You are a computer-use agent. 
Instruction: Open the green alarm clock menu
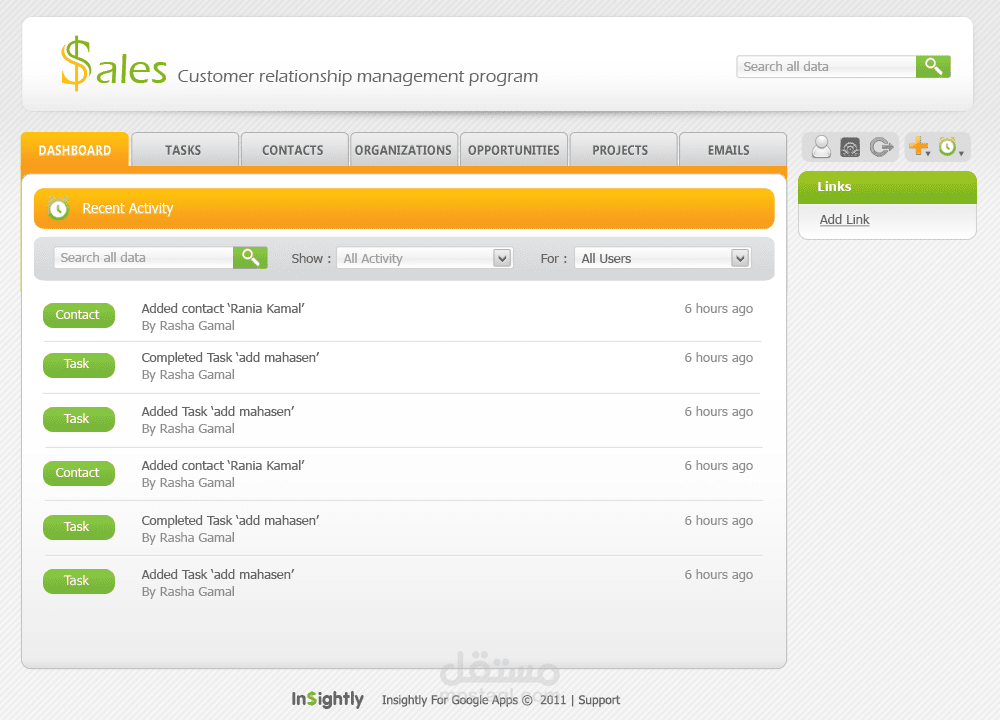(x=950, y=147)
